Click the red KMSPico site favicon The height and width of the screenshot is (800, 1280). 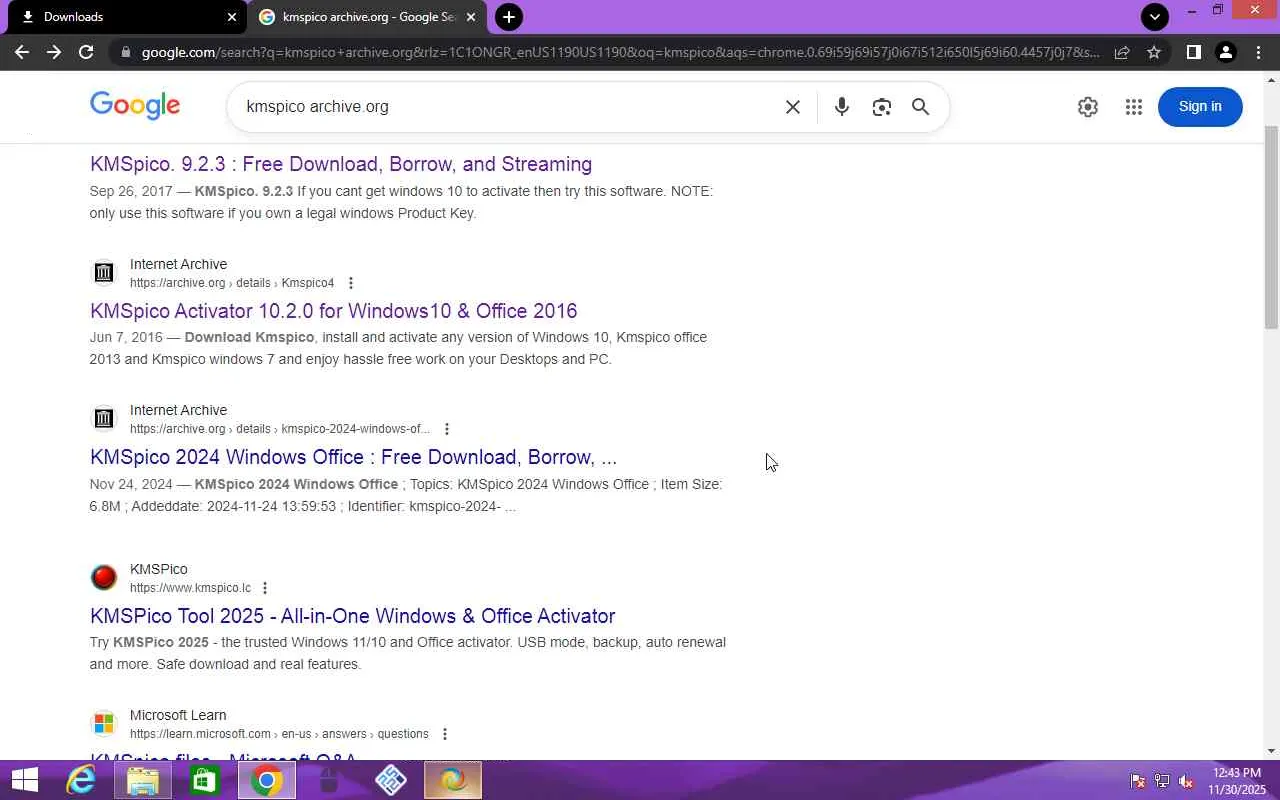104,578
